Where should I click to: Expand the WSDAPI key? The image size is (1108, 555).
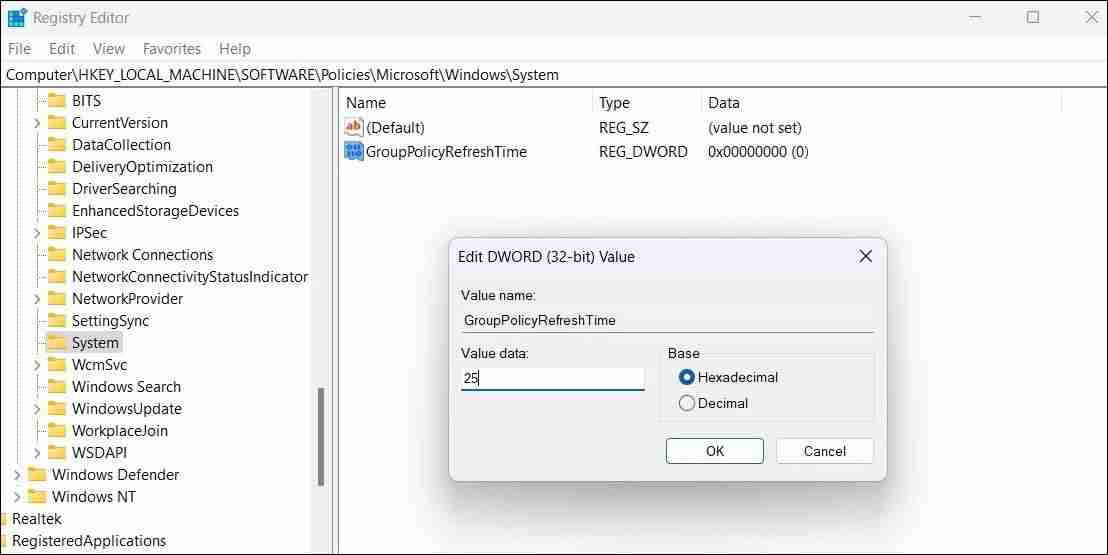click(x=37, y=452)
